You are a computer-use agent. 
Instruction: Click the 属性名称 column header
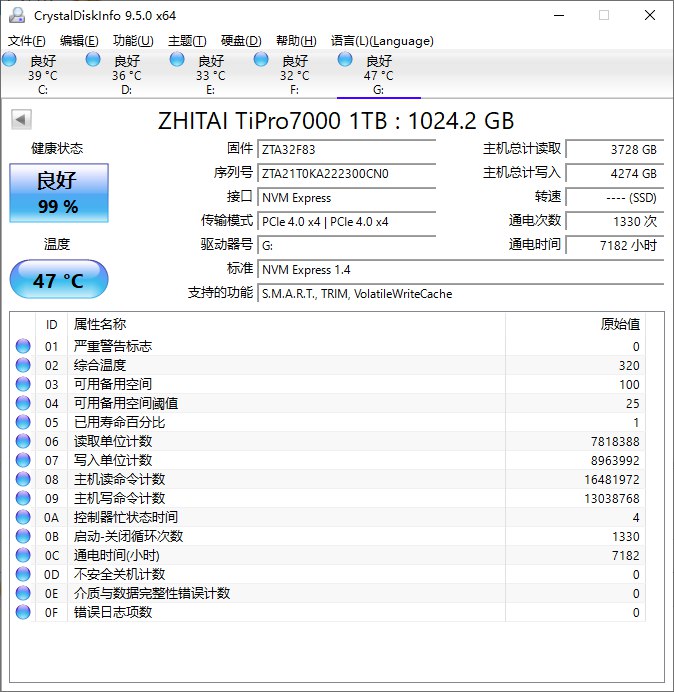[286, 324]
